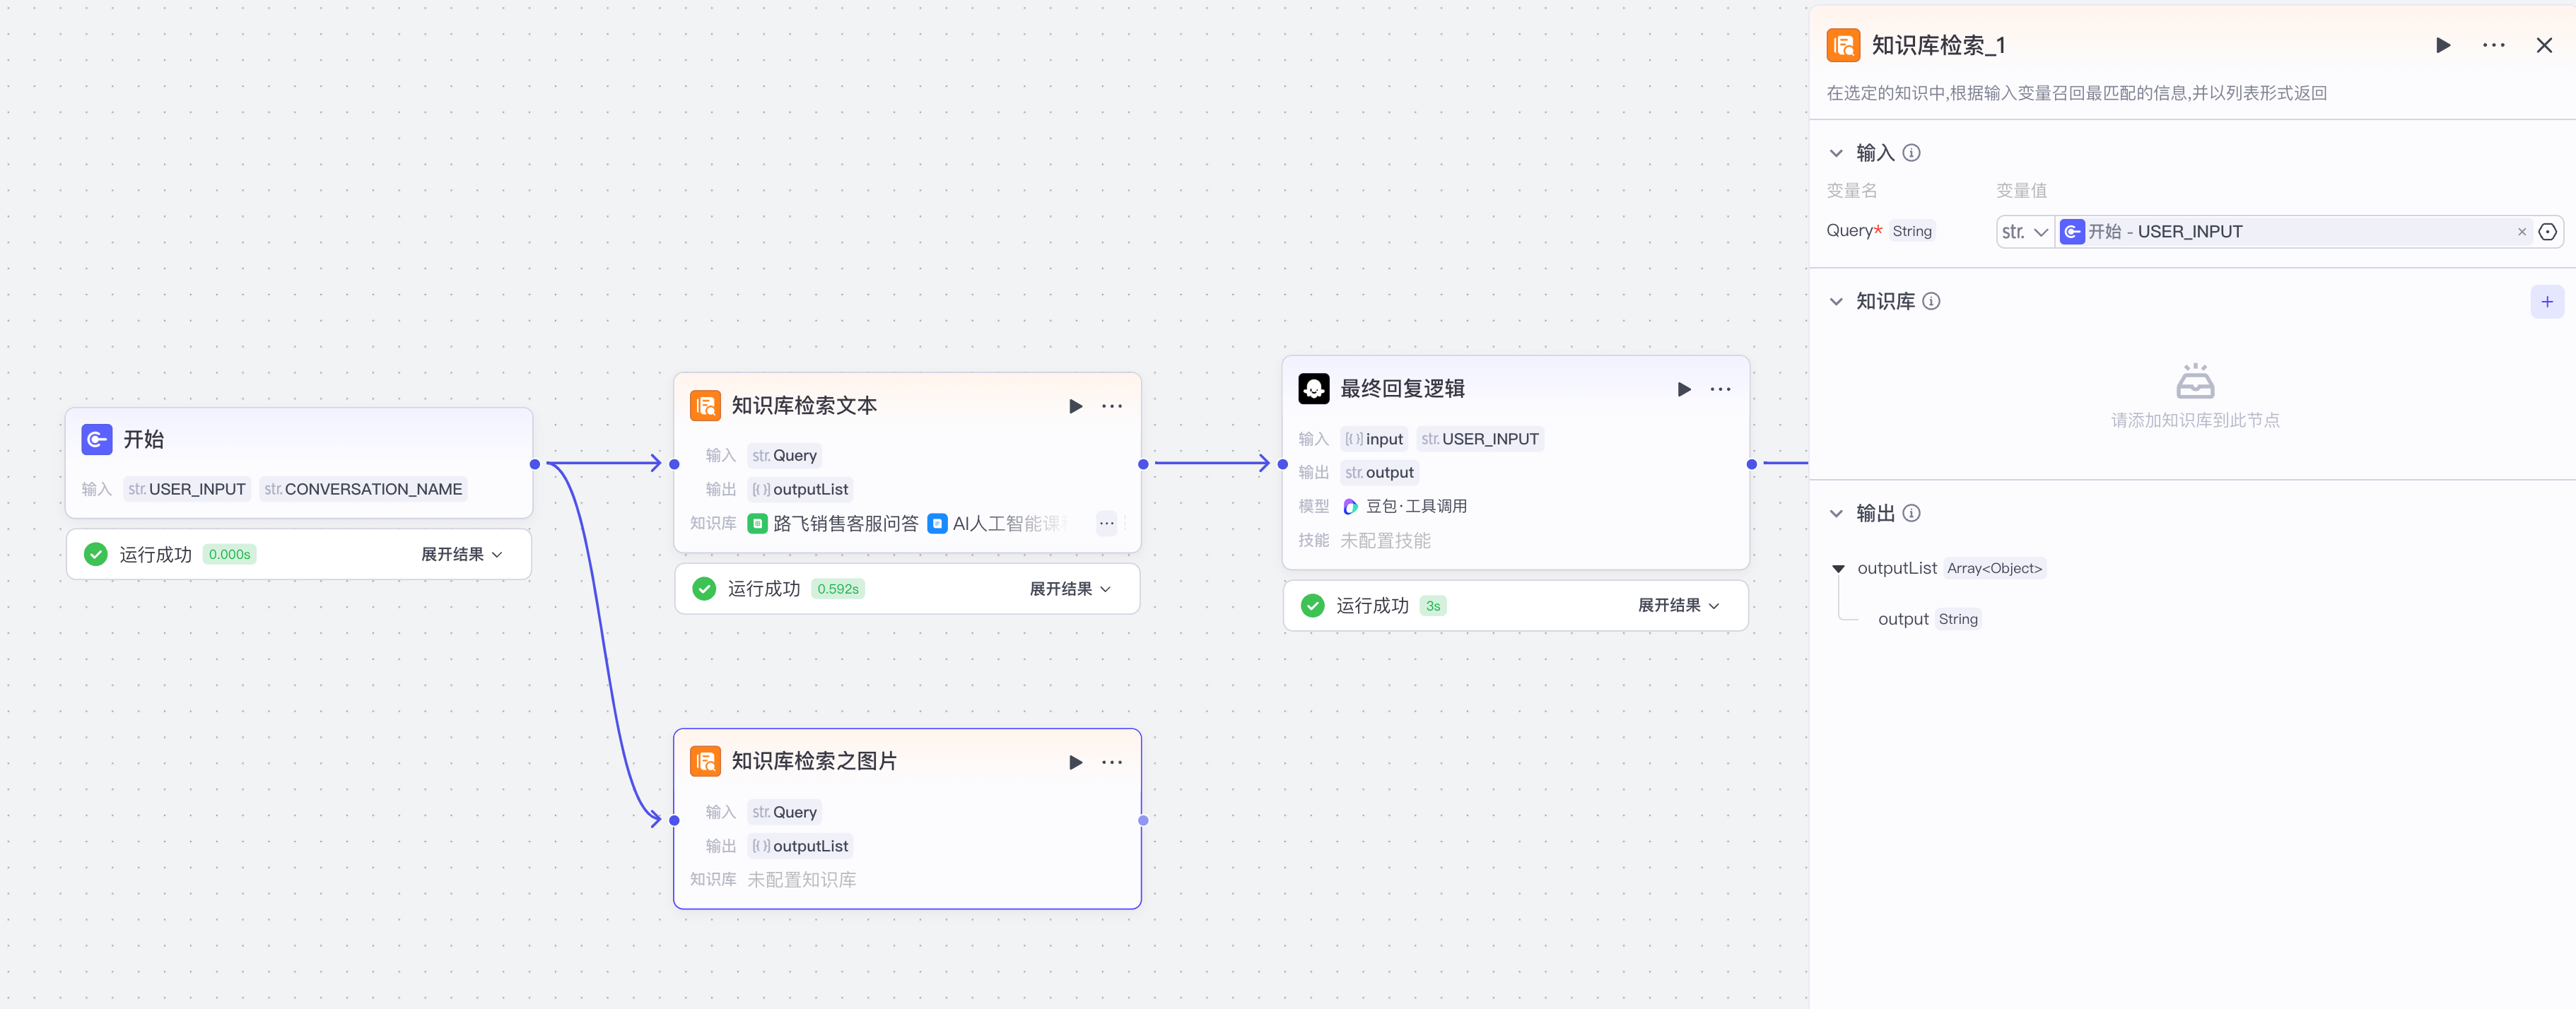Image resolution: width=2576 pixels, height=1009 pixels.
Task: Open more options on 知识库检索之图片 node
Action: 1111,762
